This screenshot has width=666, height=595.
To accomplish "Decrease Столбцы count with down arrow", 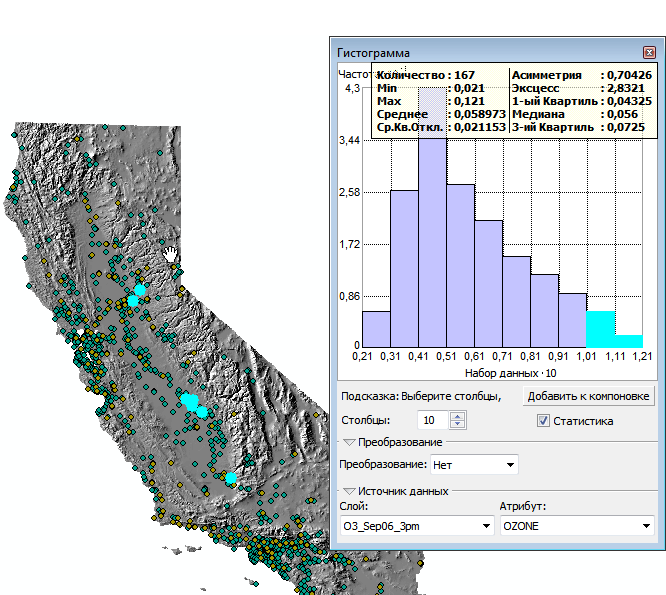I will pos(458,425).
